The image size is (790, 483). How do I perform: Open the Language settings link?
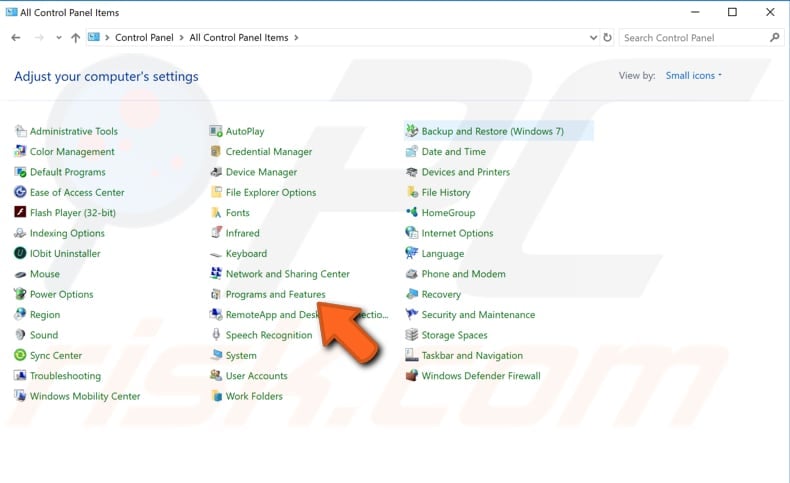point(443,254)
